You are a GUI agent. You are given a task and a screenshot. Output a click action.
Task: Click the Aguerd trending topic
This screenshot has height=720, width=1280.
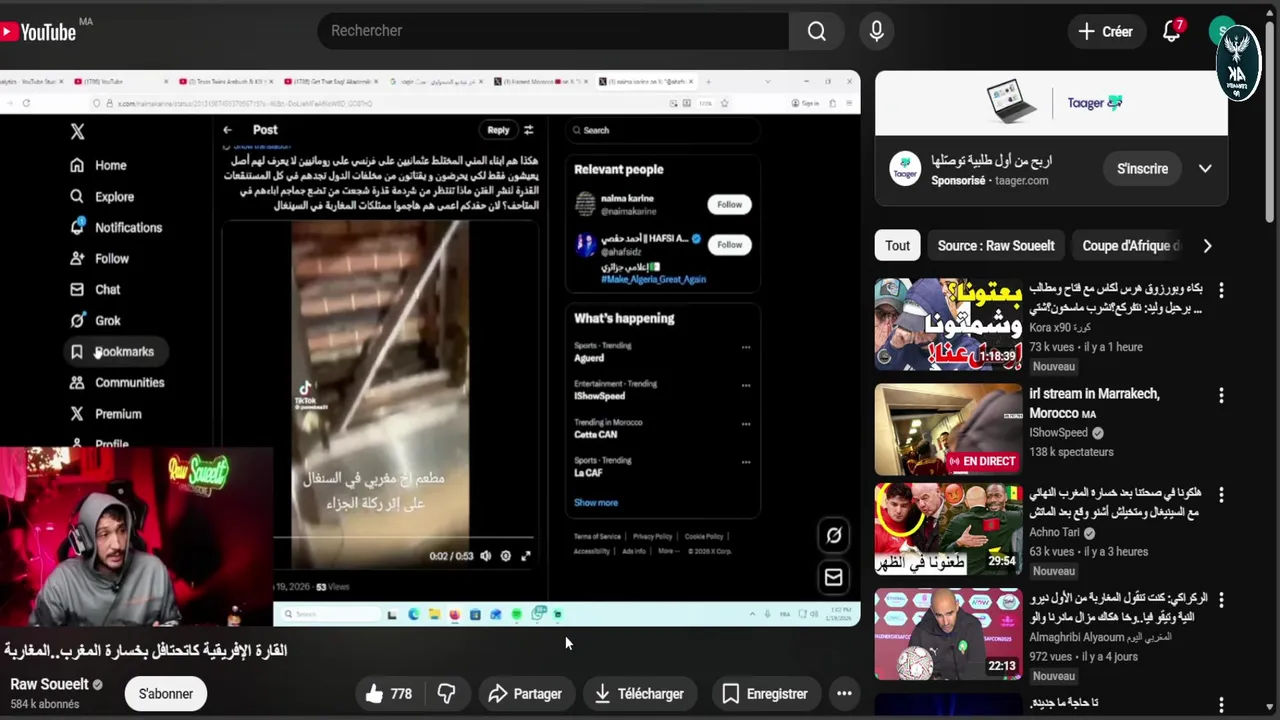coord(588,357)
